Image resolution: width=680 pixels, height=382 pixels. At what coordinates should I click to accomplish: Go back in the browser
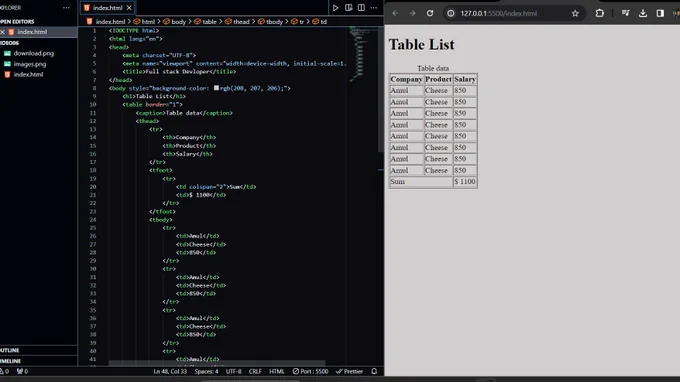tap(395, 13)
